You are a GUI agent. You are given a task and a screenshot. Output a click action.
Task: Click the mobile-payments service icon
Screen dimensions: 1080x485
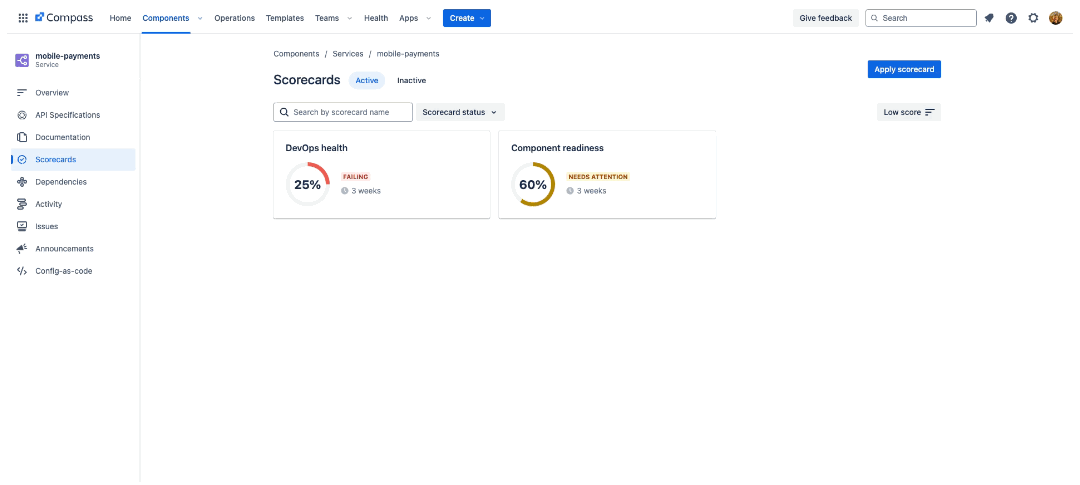tap(22, 60)
